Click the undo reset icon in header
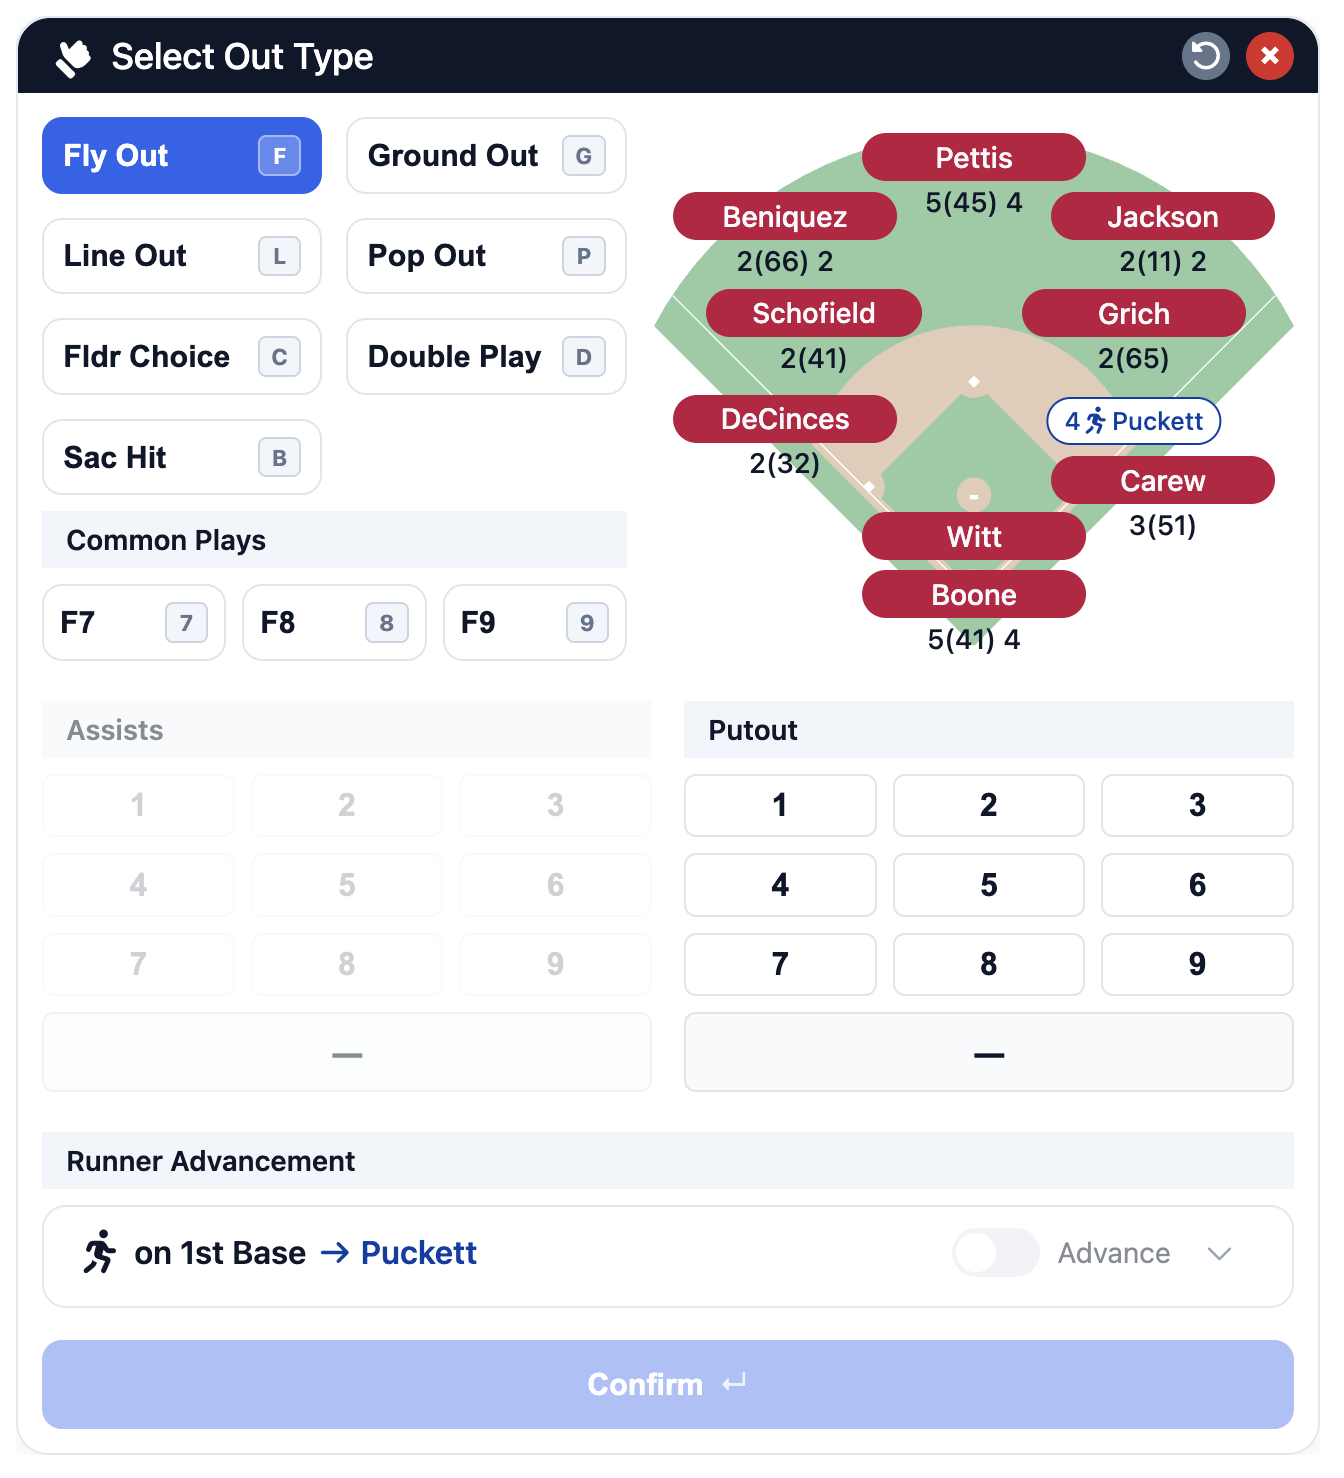Viewport: 1344px width, 1478px height. coord(1205,56)
